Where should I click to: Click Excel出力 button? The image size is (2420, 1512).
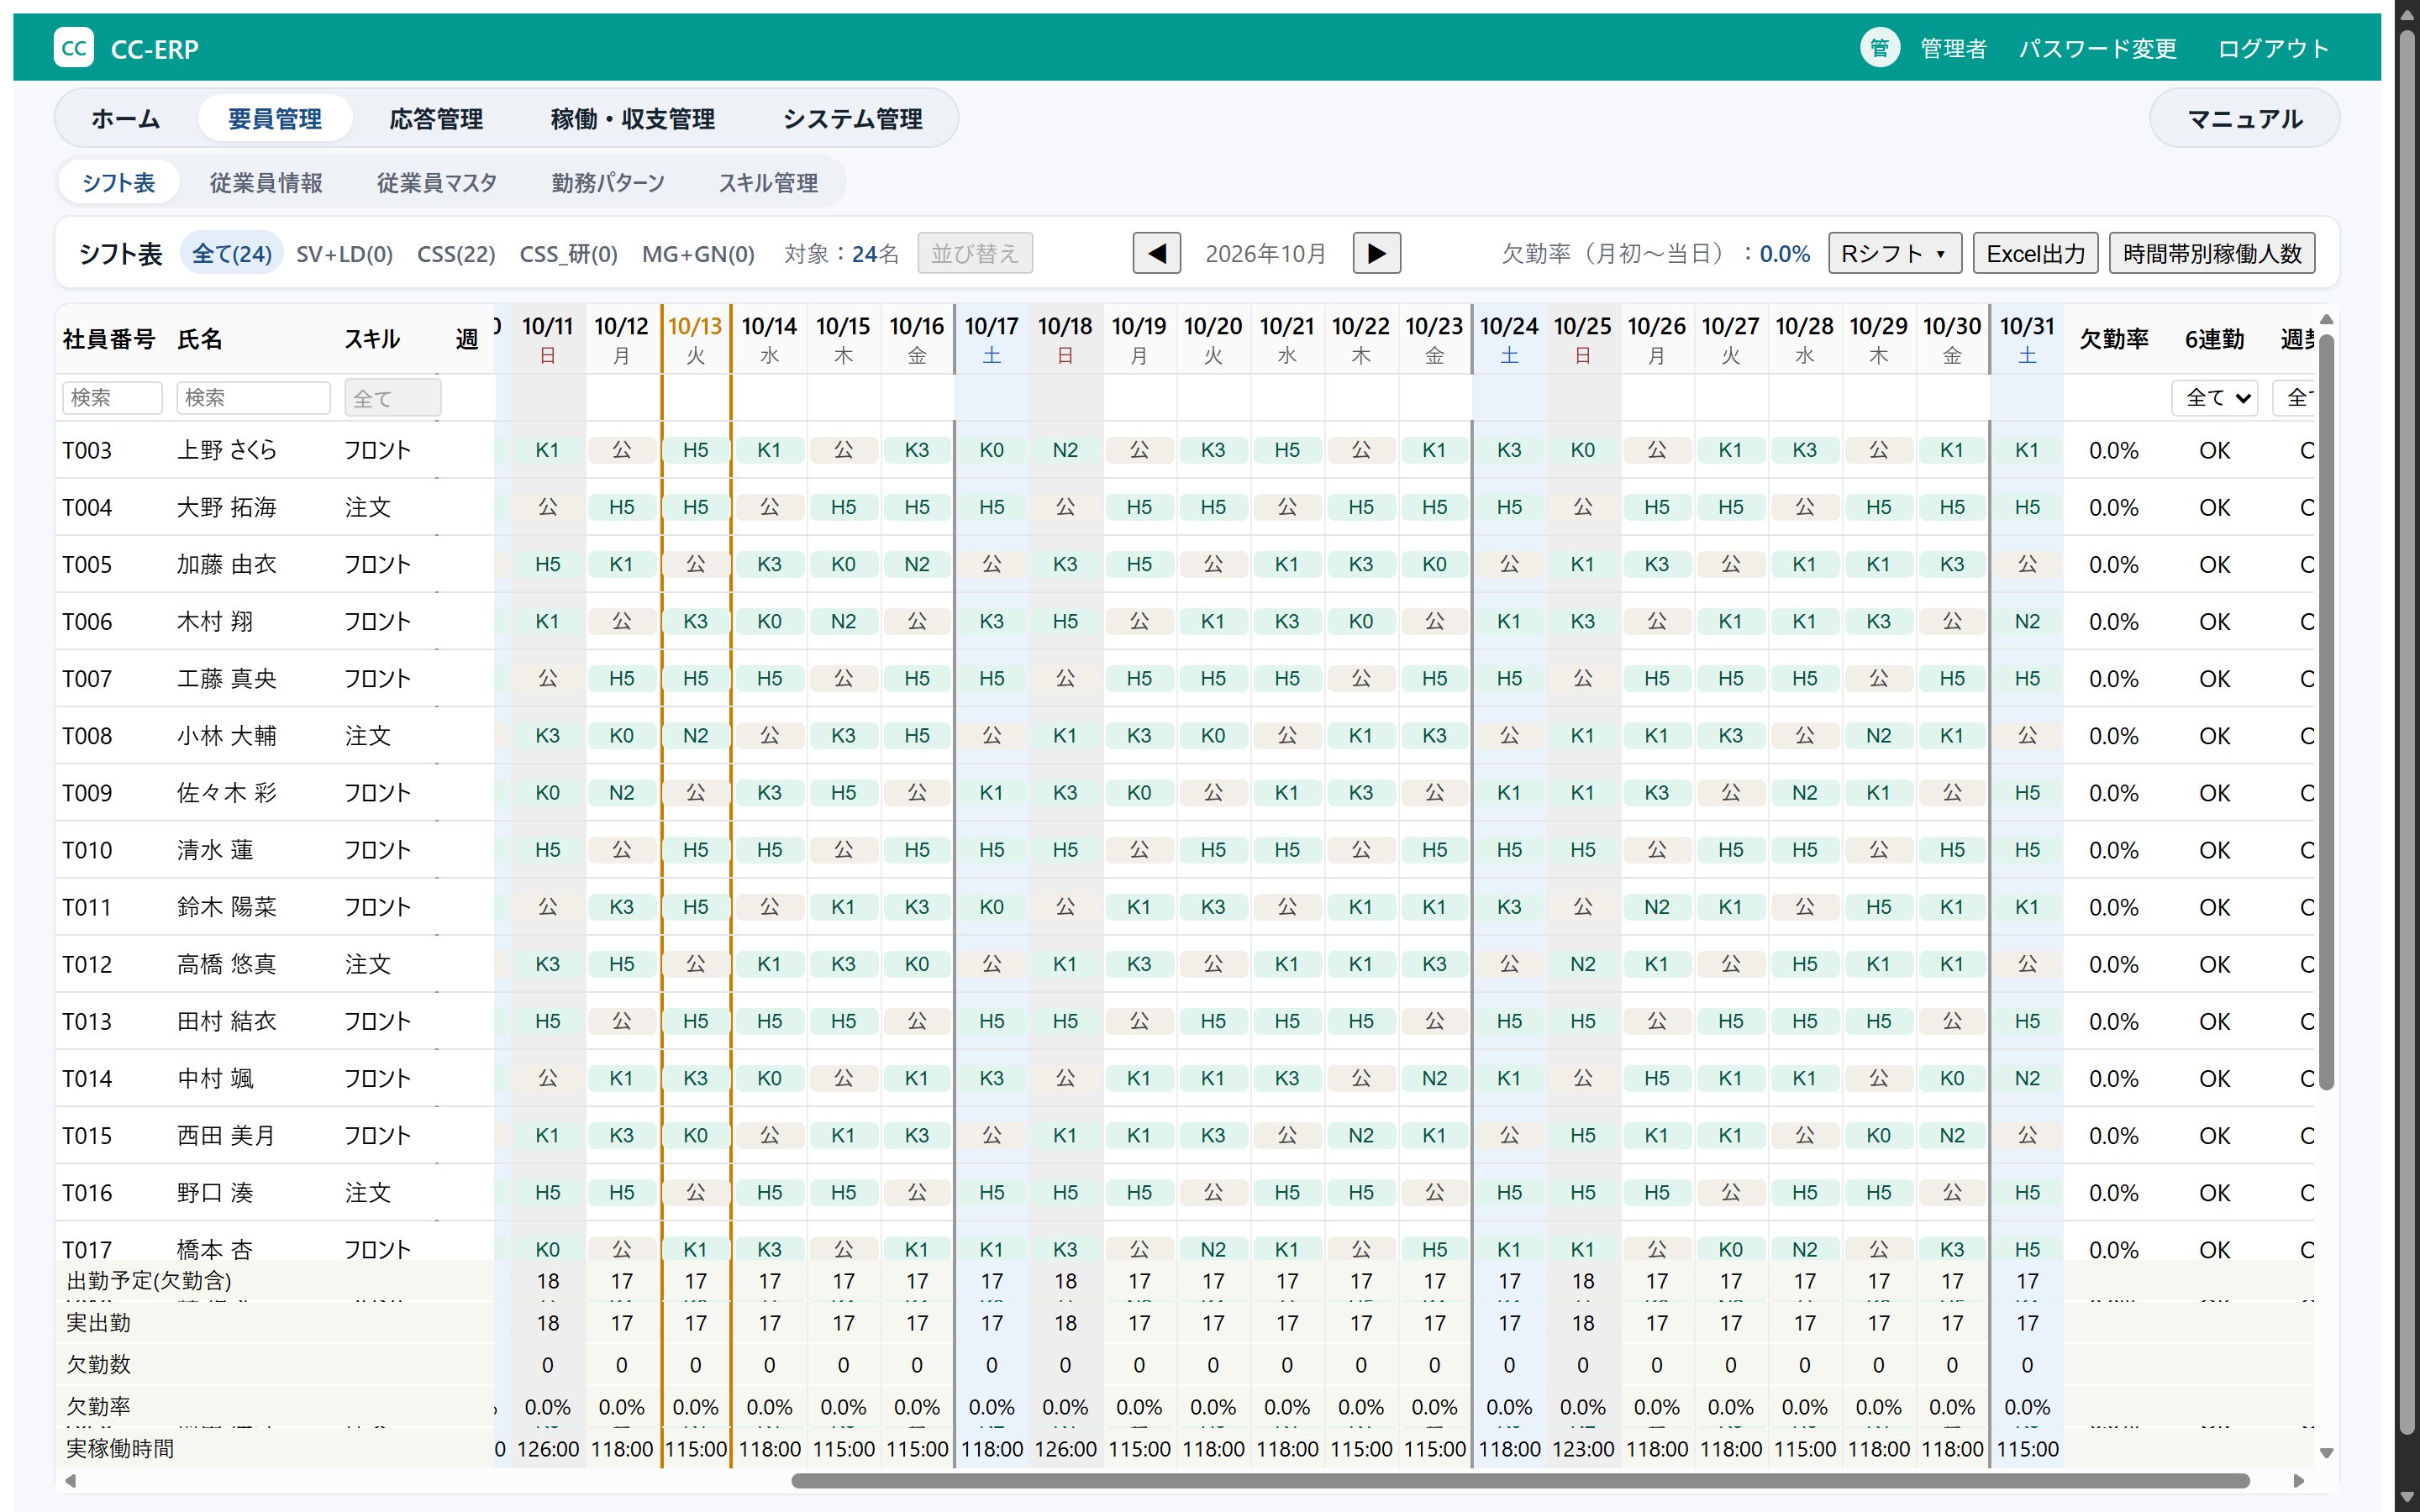pos(2035,253)
